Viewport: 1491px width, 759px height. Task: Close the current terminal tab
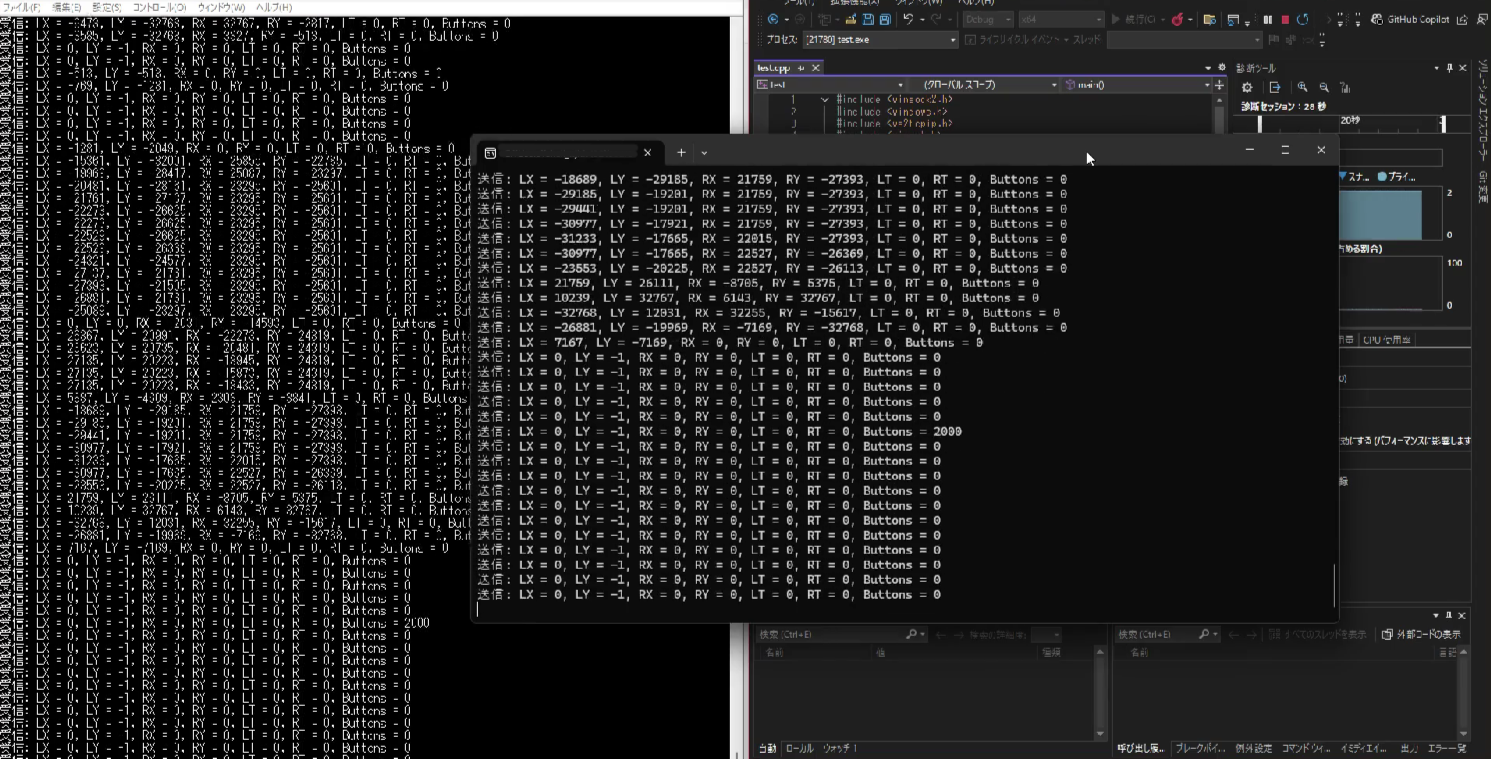[x=647, y=152]
